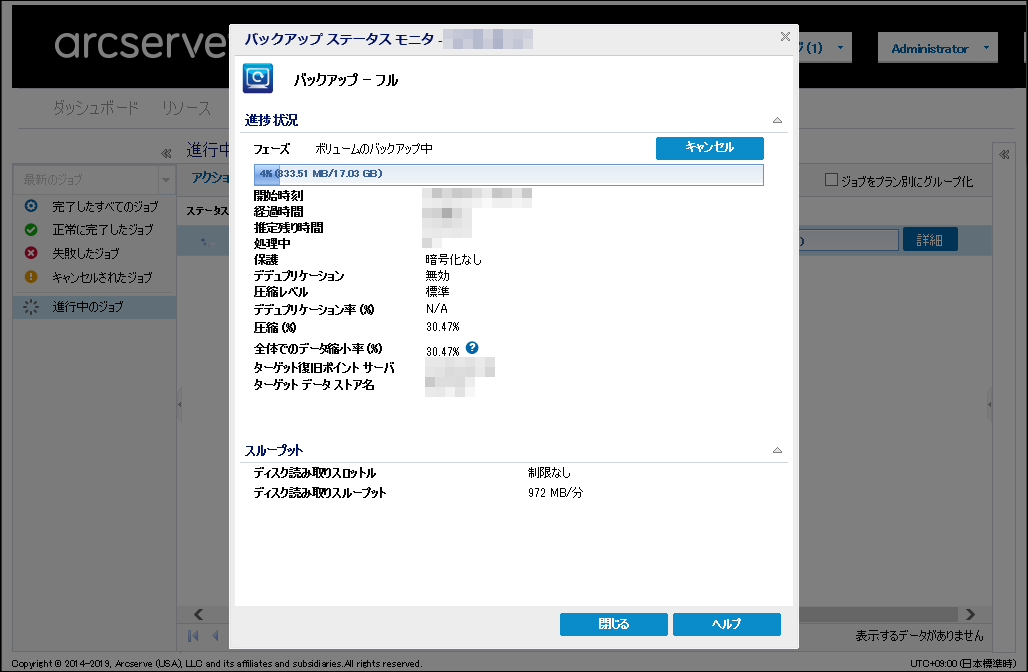Select 失敗したジョブ filter

pos(85,253)
